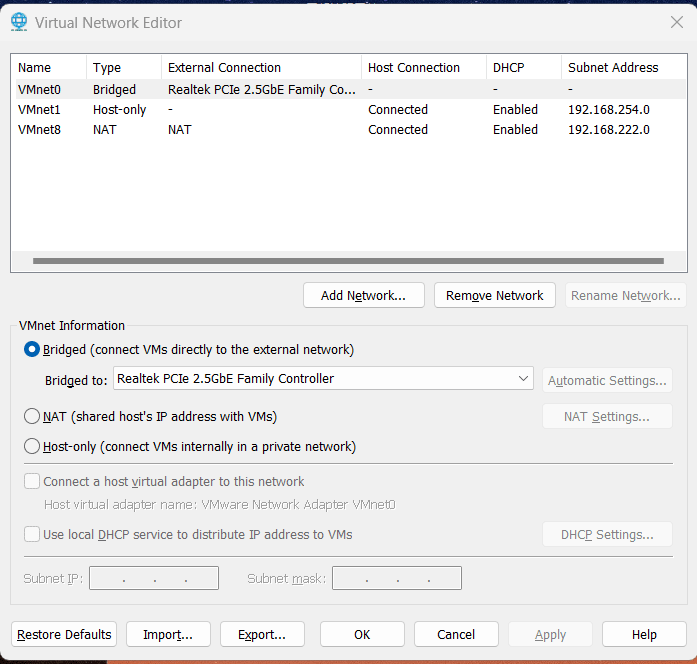Image resolution: width=697 pixels, height=664 pixels.
Task: Click VMnet1's Enabled DHCP cell
Action: tap(515, 109)
